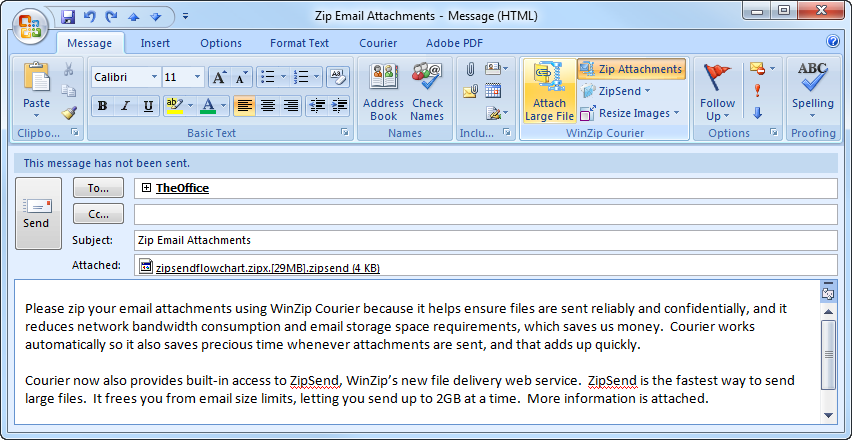The height and width of the screenshot is (440, 852).
Task: Open the numbering style dropdown arrow
Action: point(317,77)
